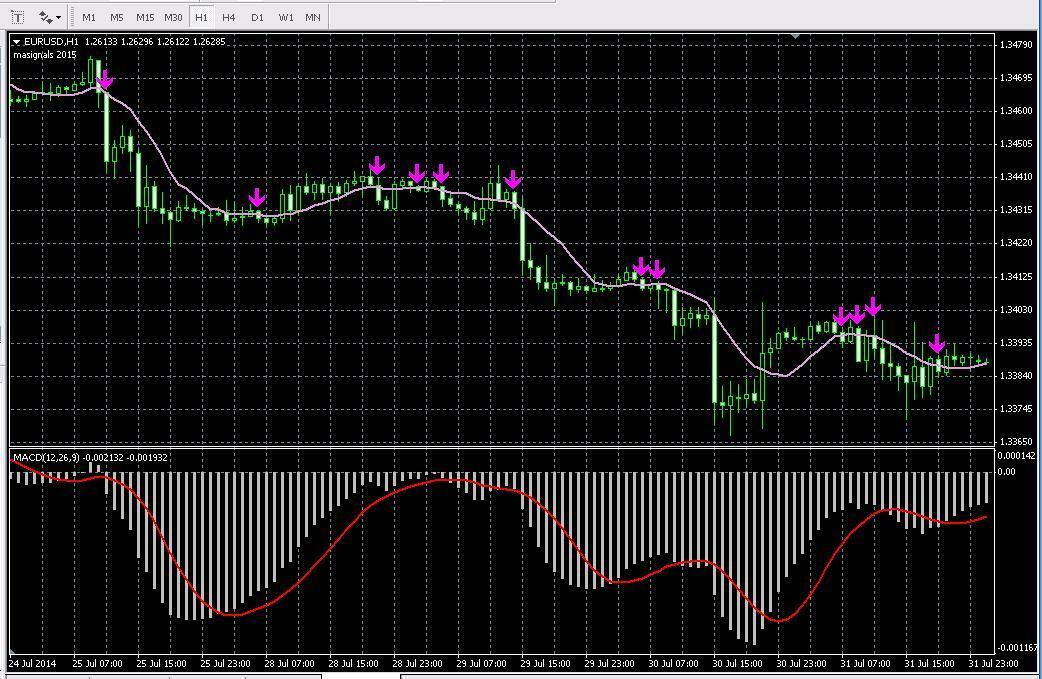This screenshot has height=679, width=1042.
Task: Click MACD scale value 0.000142
Action: pyautogui.click(x=1016, y=456)
